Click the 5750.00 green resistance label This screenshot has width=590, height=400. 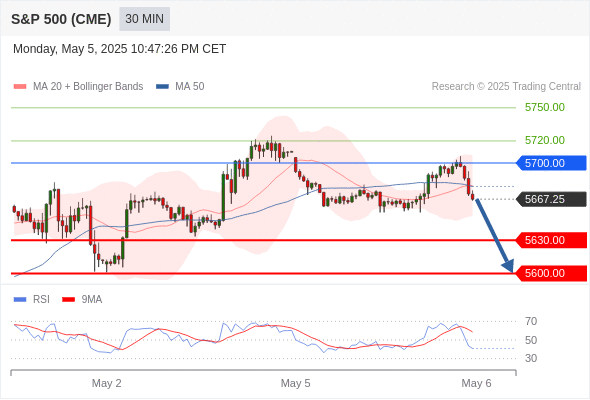pyautogui.click(x=544, y=107)
